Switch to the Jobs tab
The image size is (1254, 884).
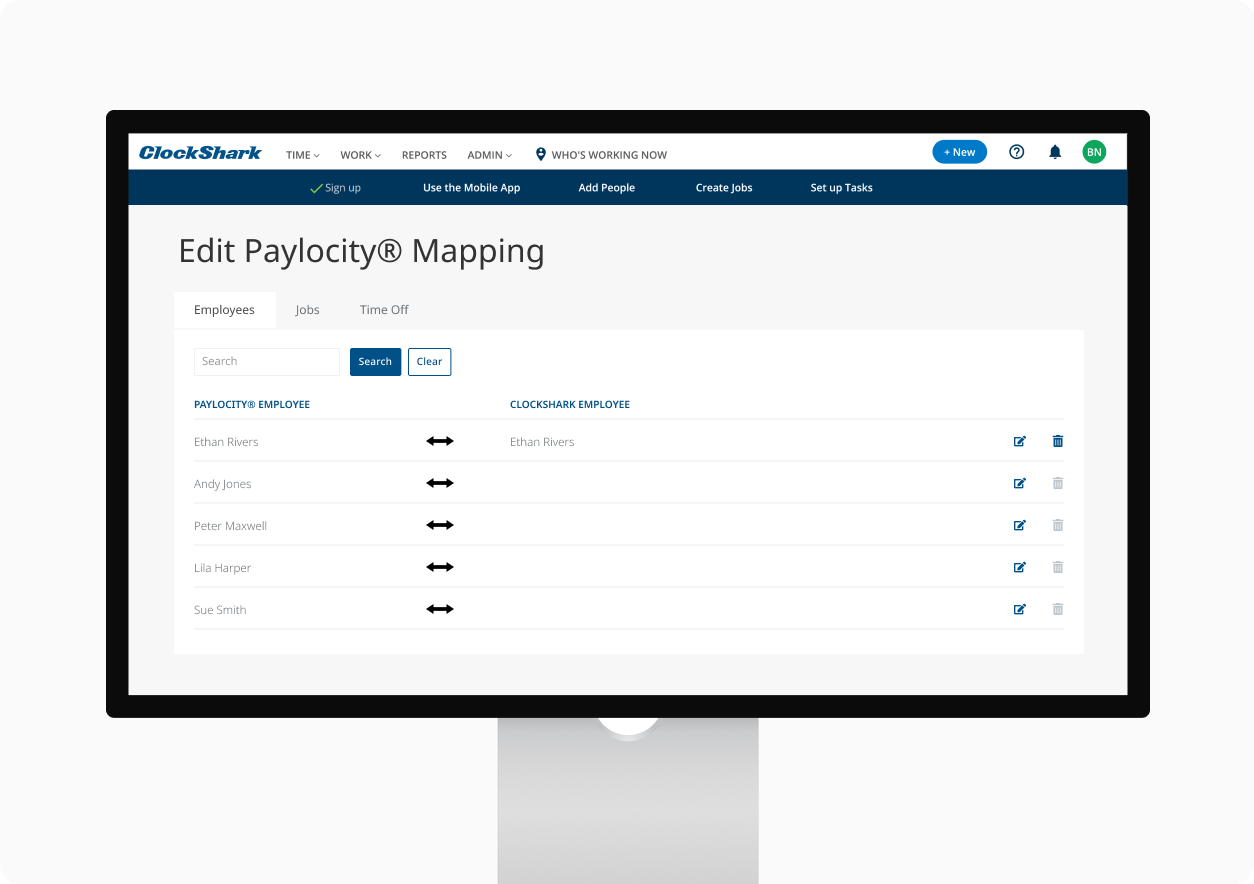(307, 310)
